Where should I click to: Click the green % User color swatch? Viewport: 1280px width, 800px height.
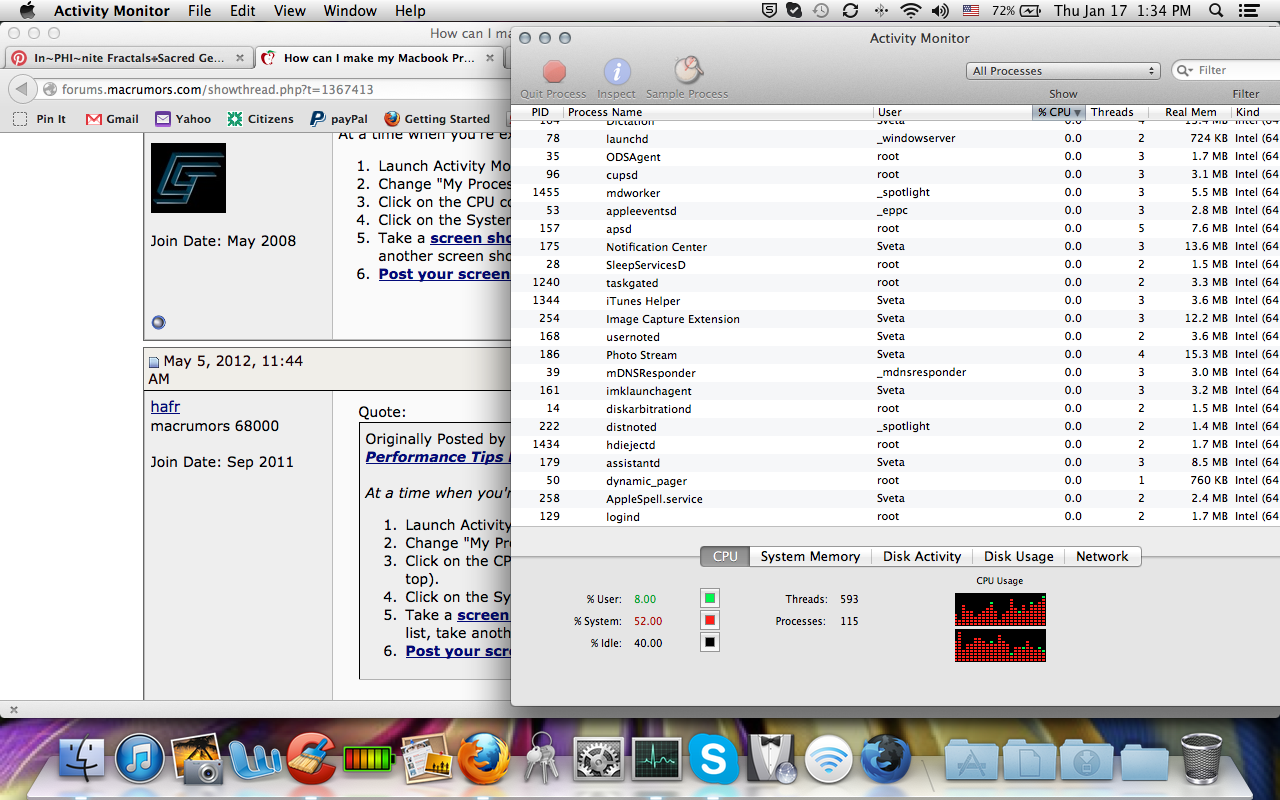[x=710, y=599]
